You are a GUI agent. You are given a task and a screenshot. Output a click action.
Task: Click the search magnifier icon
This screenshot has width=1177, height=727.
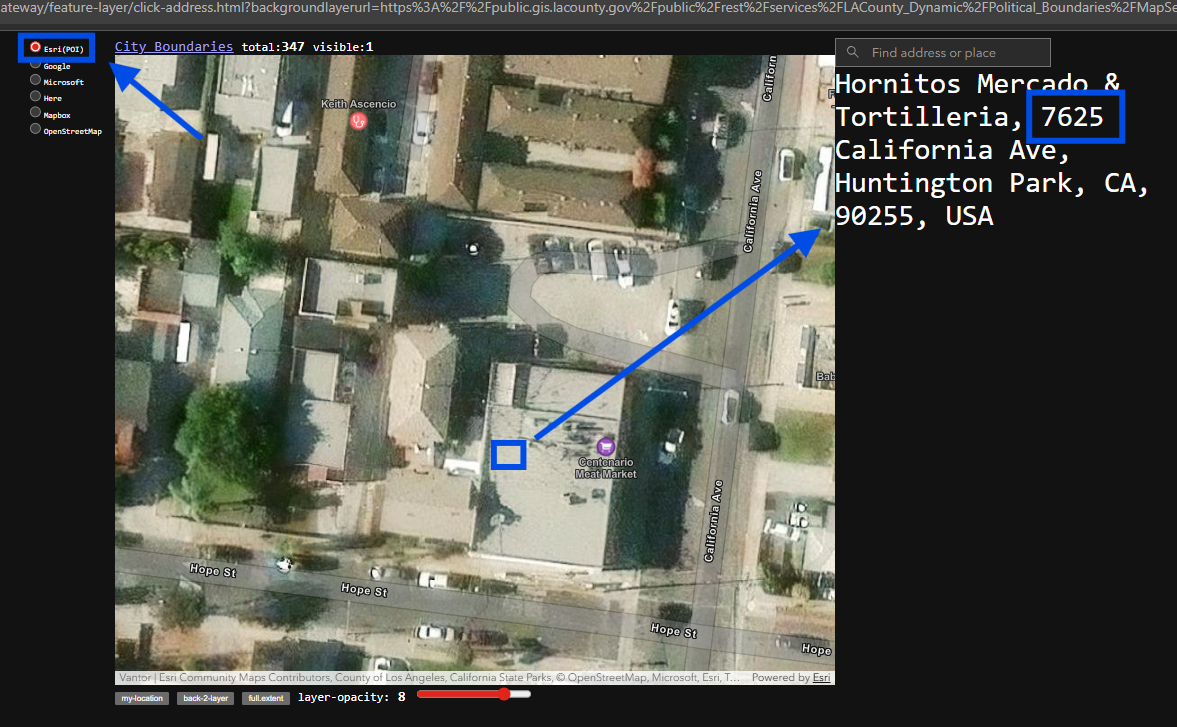pyautogui.click(x=854, y=53)
